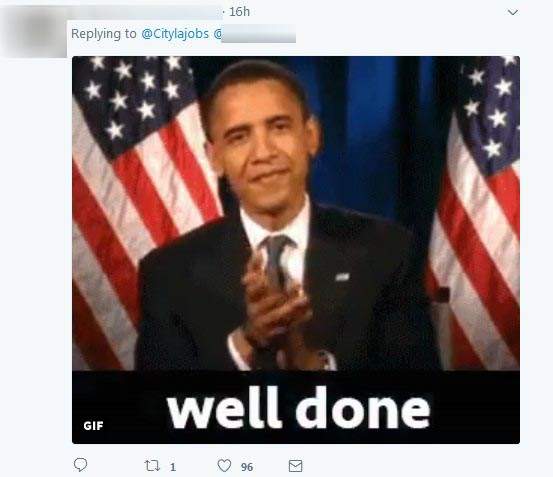553x477 pixels.
Task: Retweet this post using the arrows icon
Action: pyautogui.click(x=152, y=466)
